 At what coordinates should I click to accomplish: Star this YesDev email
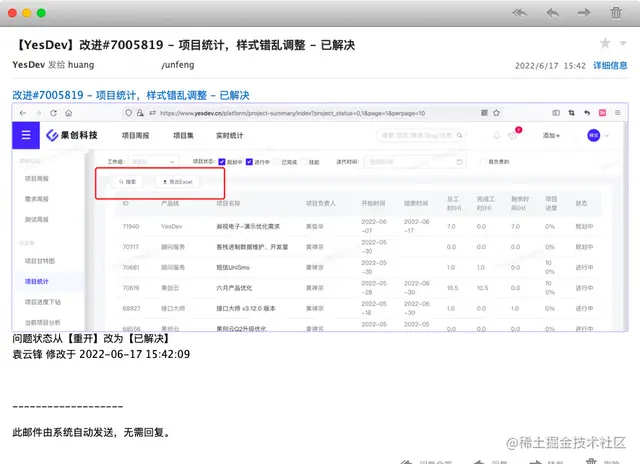(x=605, y=43)
